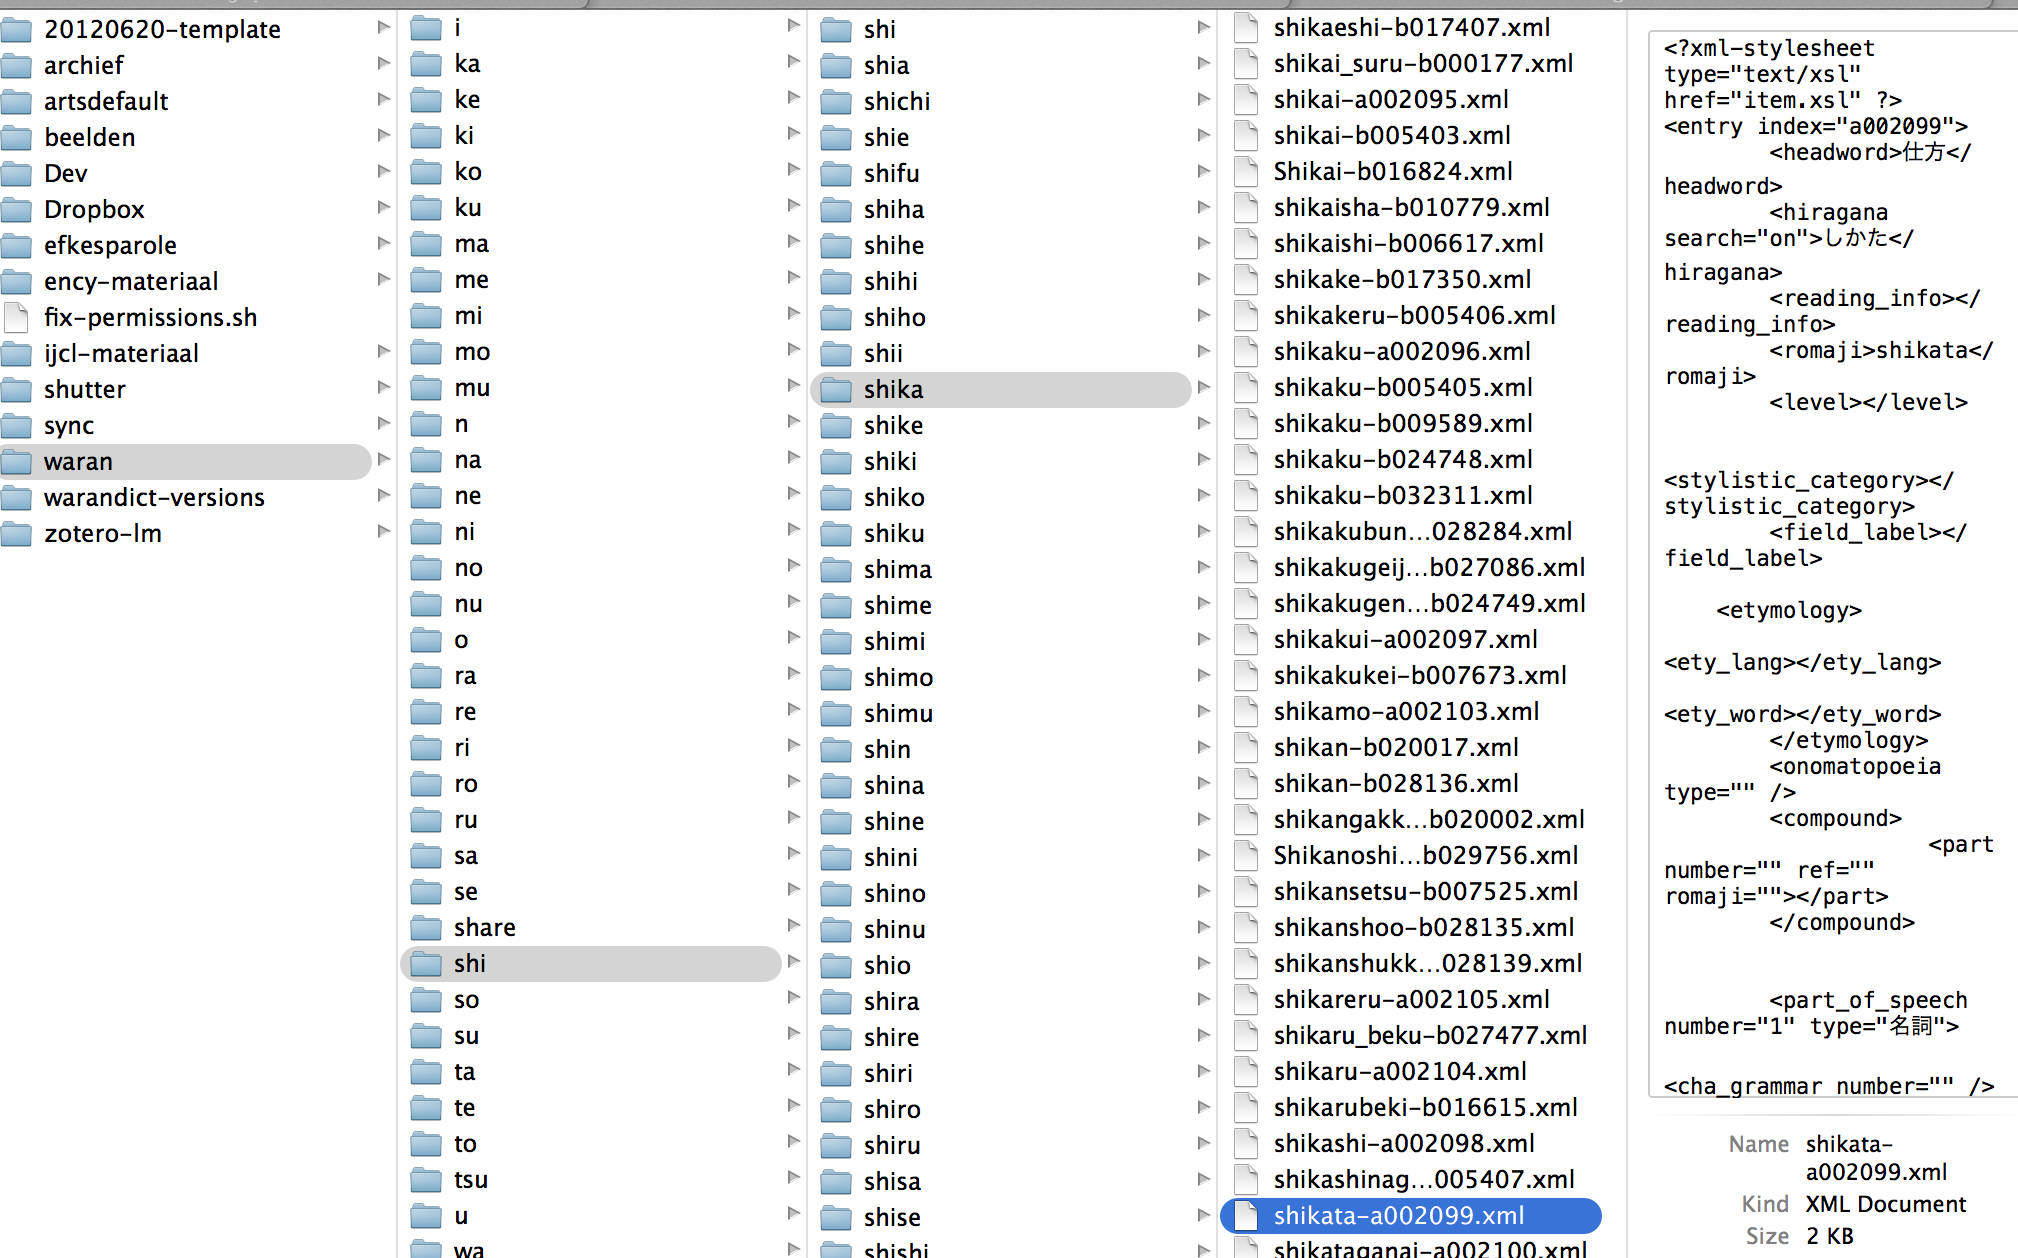
Task: Click the share folder icon
Action: click(427, 927)
